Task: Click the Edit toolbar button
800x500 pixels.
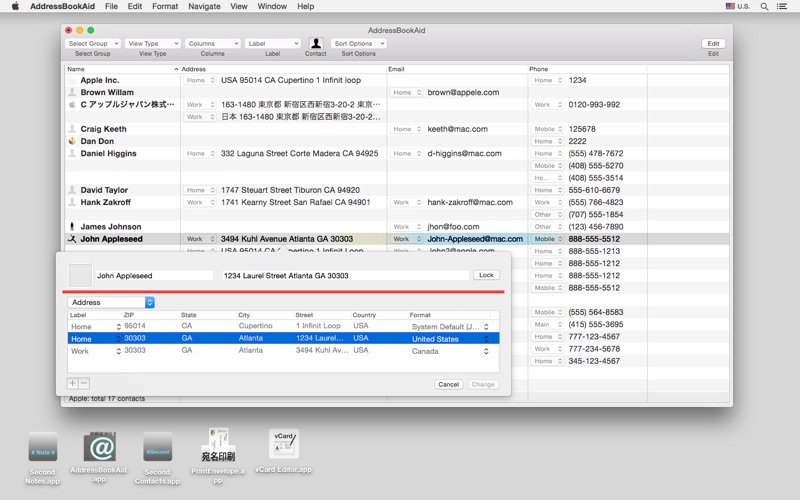Action: click(713, 44)
